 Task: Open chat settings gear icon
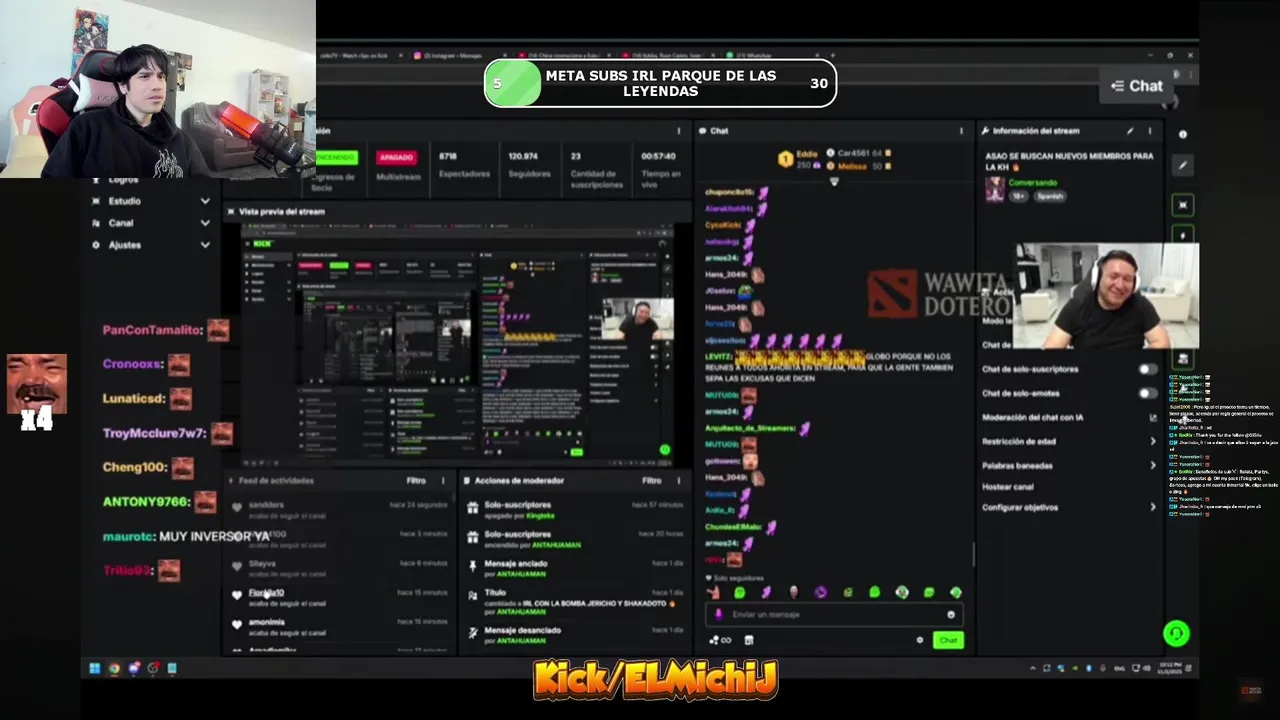click(x=920, y=640)
